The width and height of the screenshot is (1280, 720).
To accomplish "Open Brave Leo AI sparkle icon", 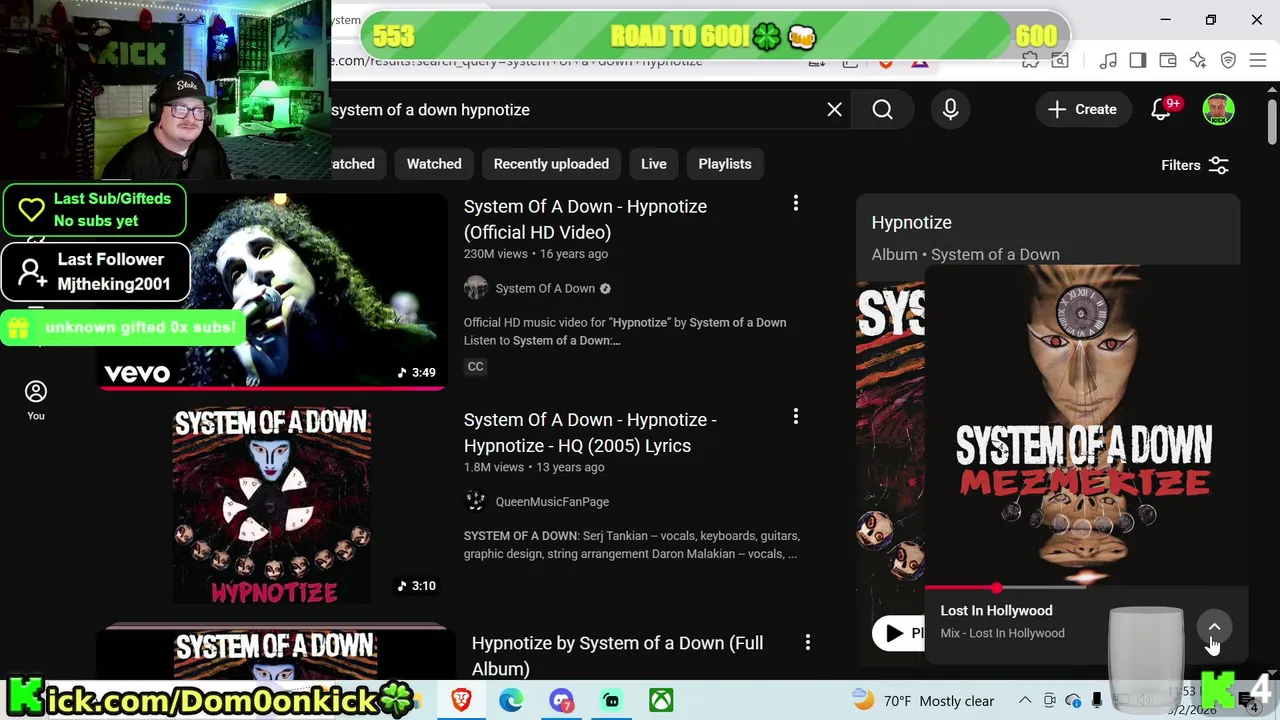I will tap(1198, 61).
